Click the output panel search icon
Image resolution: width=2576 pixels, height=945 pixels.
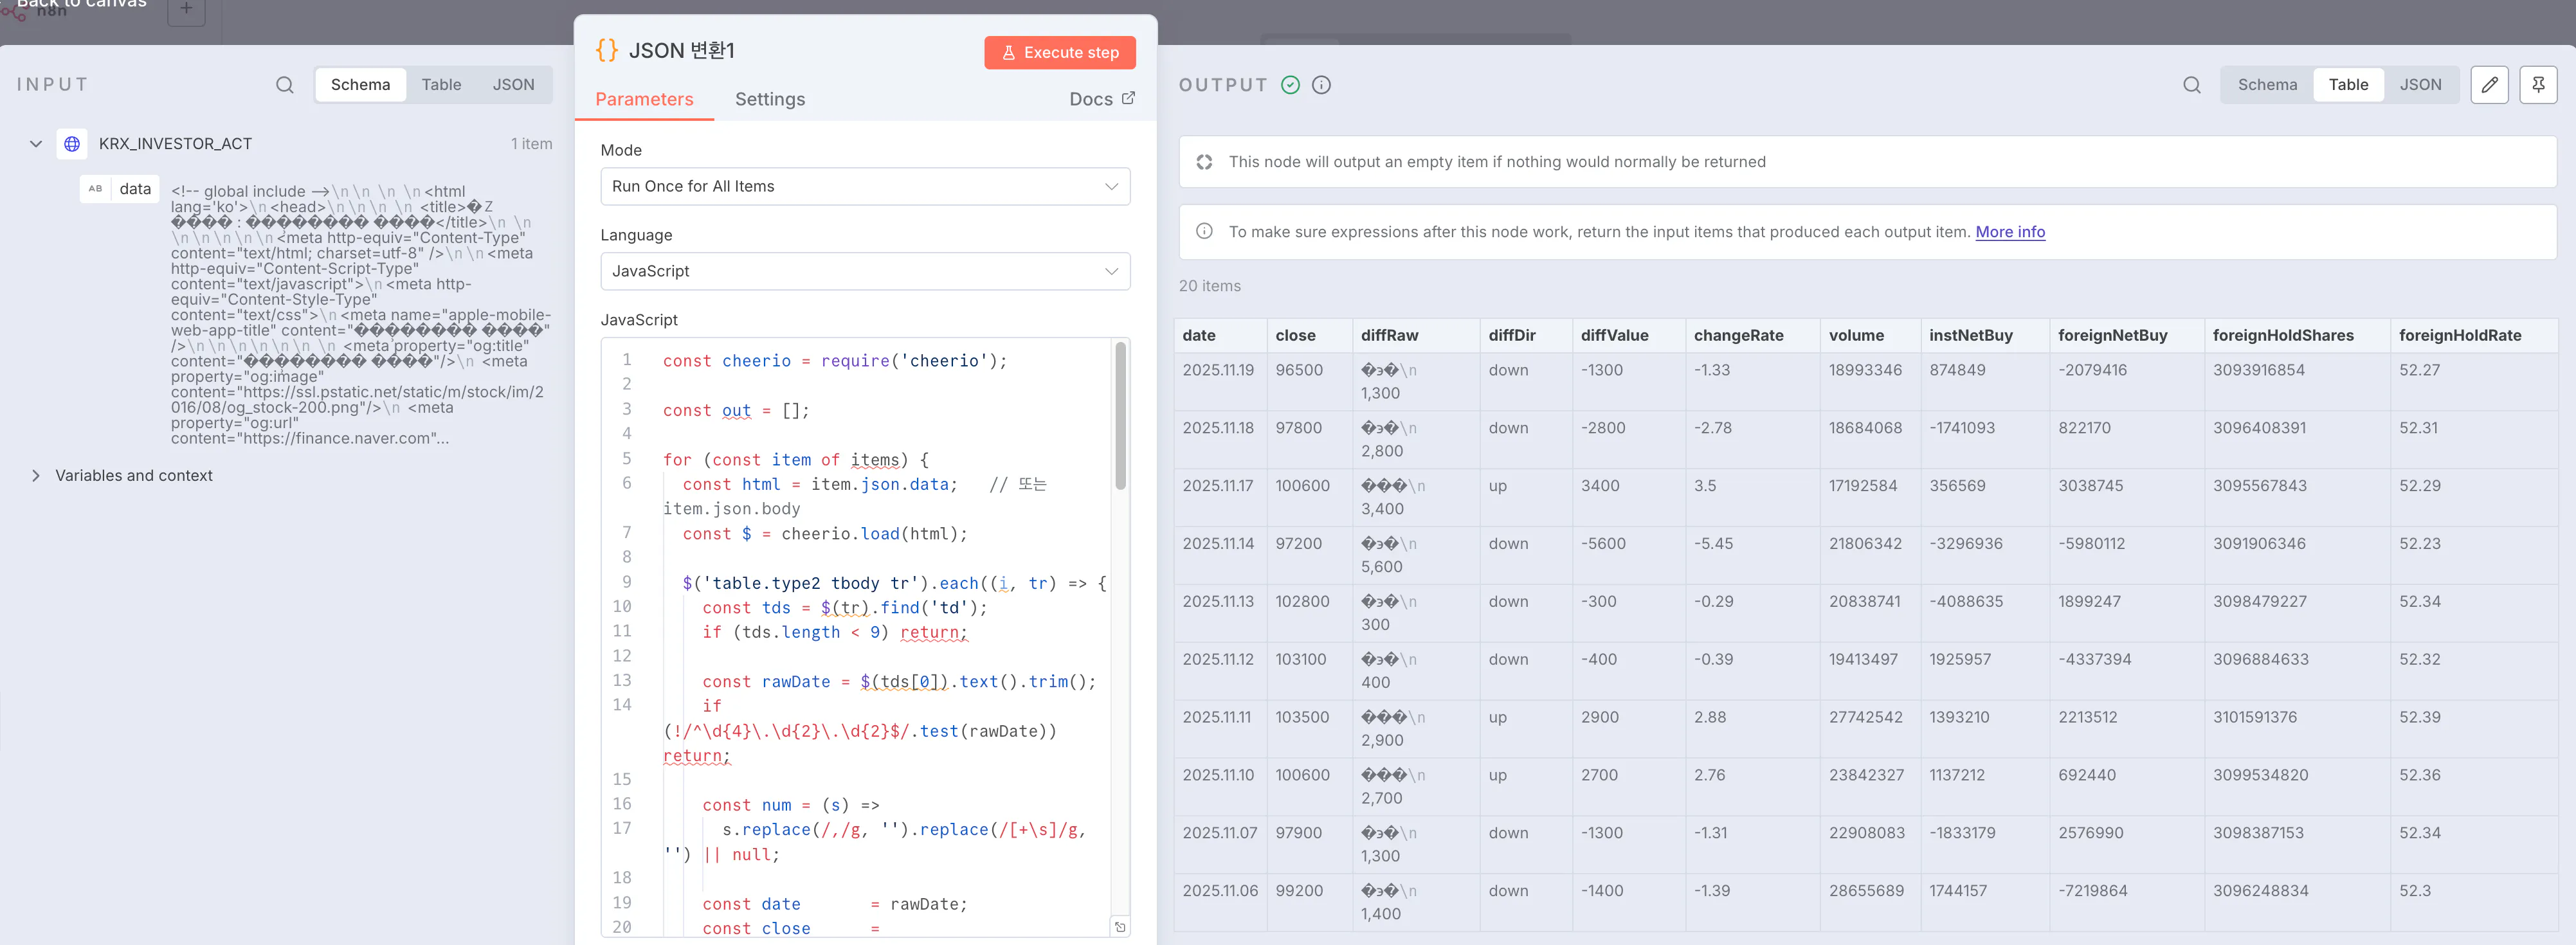(2191, 85)
